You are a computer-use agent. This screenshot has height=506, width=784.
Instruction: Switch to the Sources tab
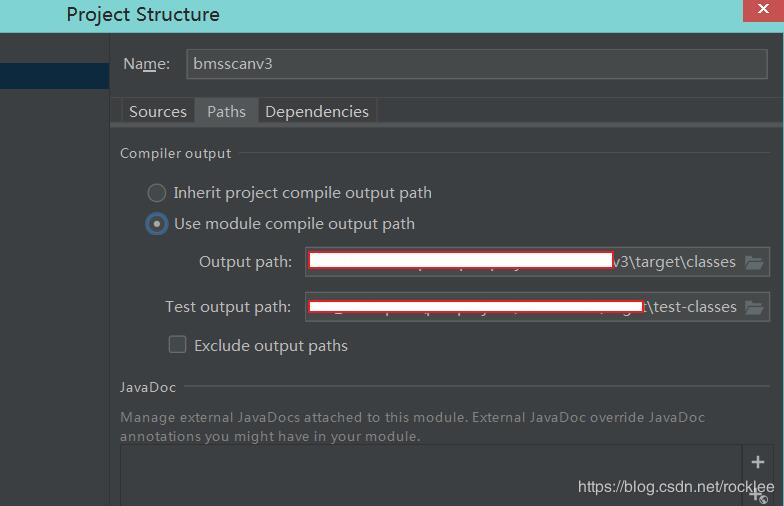click(158, 112)
